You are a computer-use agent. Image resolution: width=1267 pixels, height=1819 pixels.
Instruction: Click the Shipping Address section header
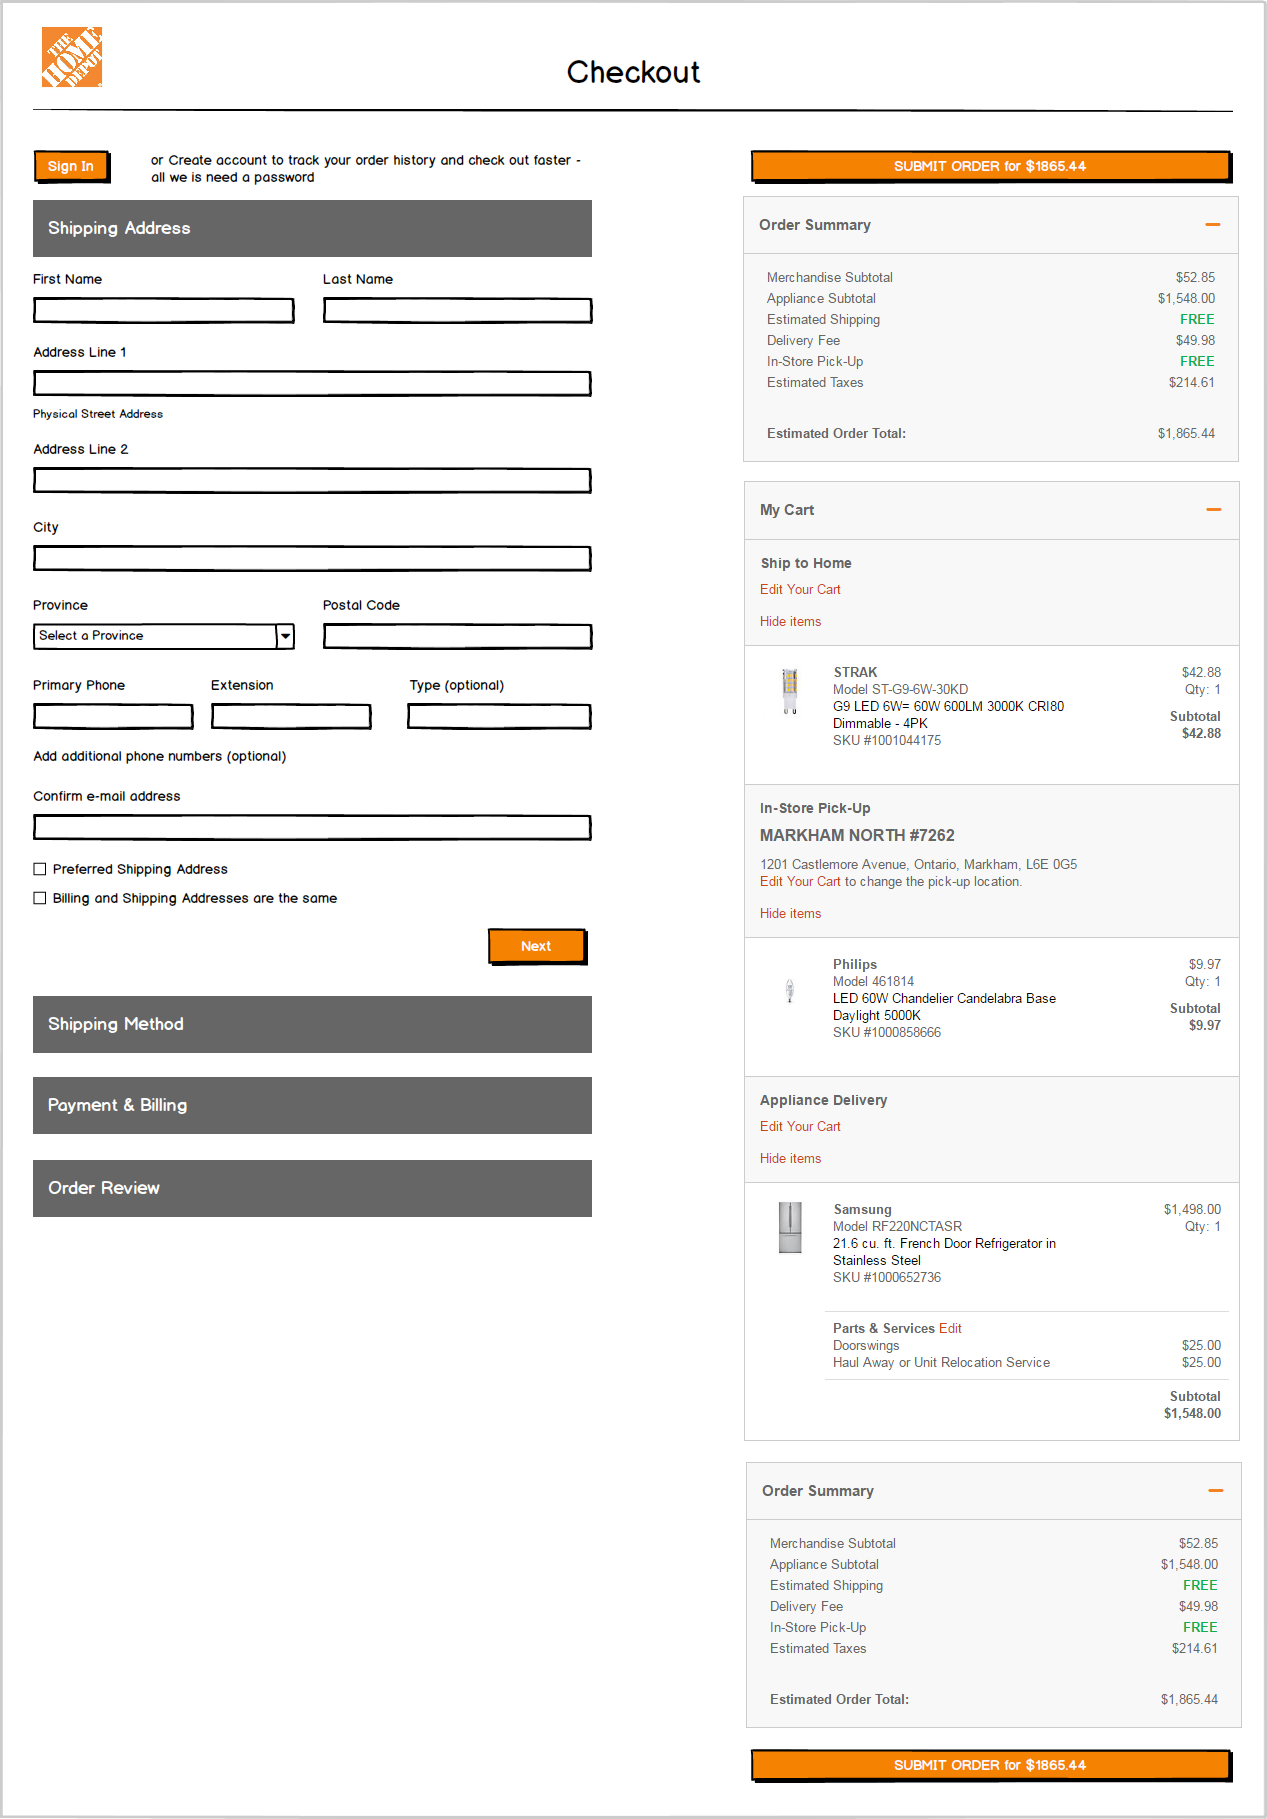click(312, 228)
